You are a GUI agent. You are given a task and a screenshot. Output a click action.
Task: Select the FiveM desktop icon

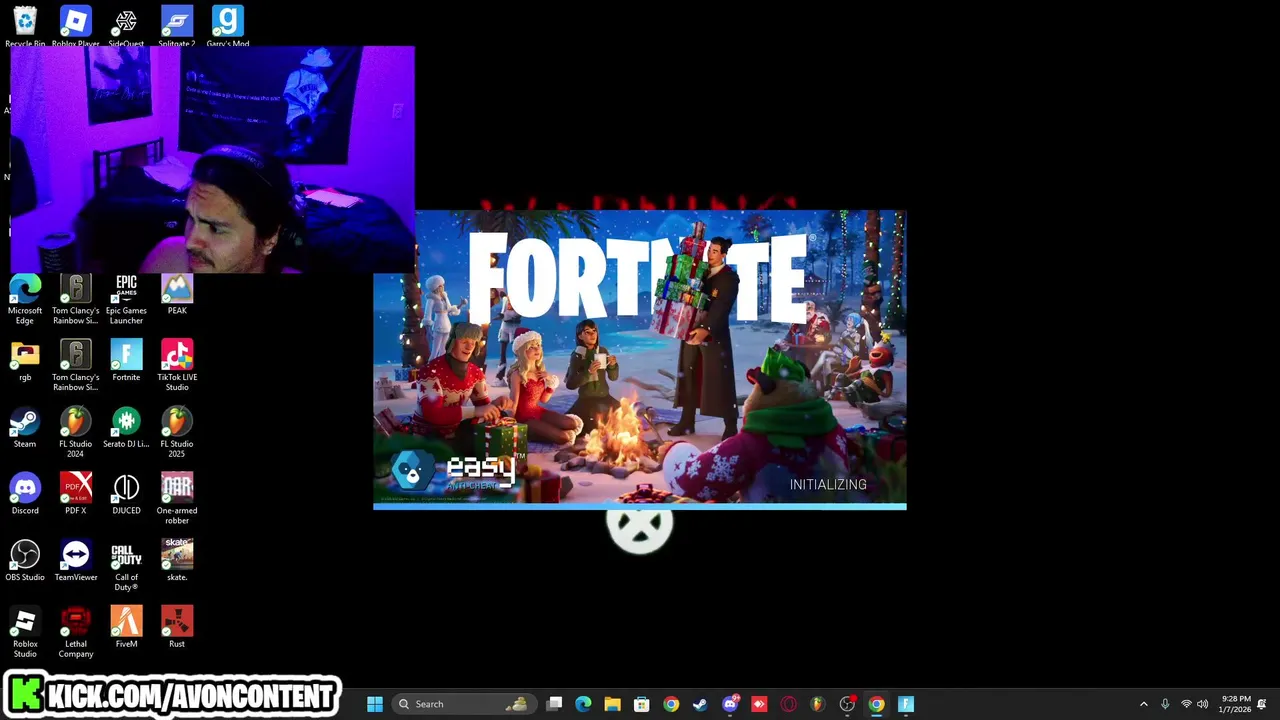(x=126, y=628)
